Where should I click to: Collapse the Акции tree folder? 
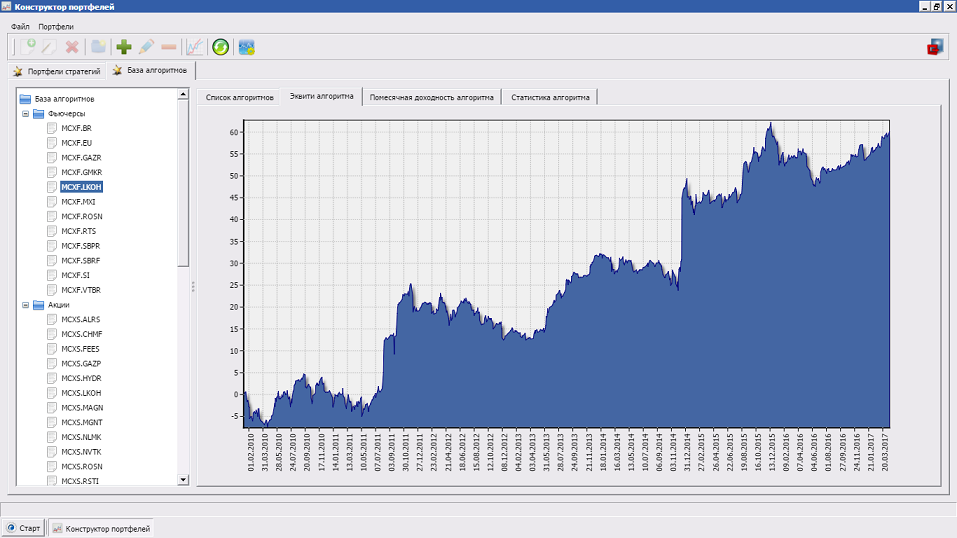pyautogui.click(x=25, y=305)
